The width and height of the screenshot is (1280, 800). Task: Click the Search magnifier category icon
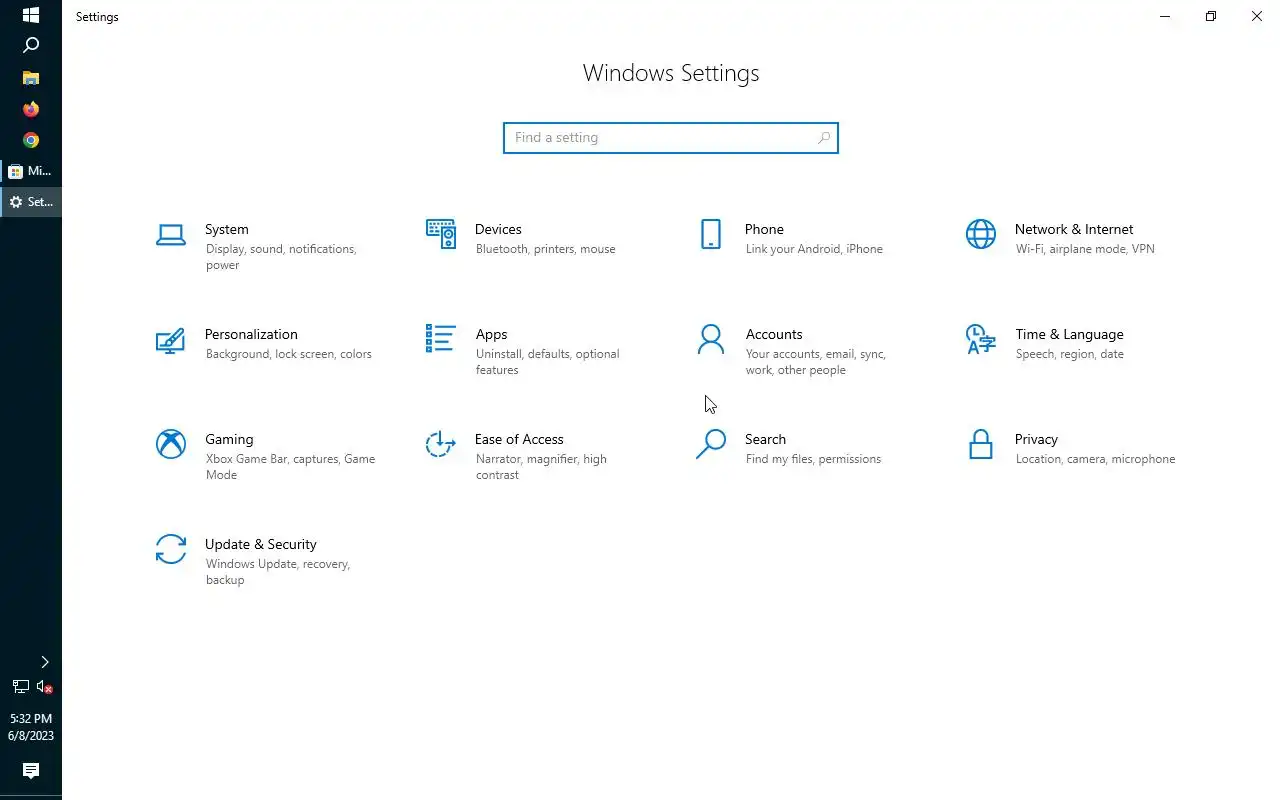click(x=711, y=444)
